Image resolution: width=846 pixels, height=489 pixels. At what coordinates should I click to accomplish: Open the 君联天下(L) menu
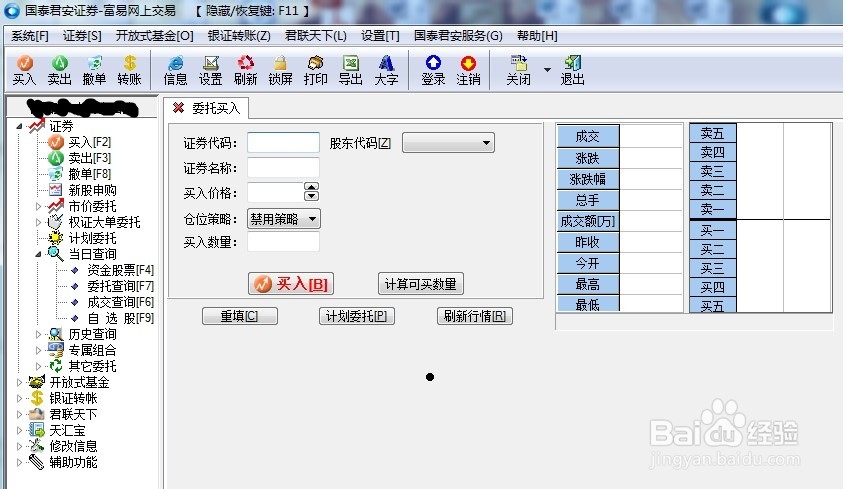tap(316, 36)
